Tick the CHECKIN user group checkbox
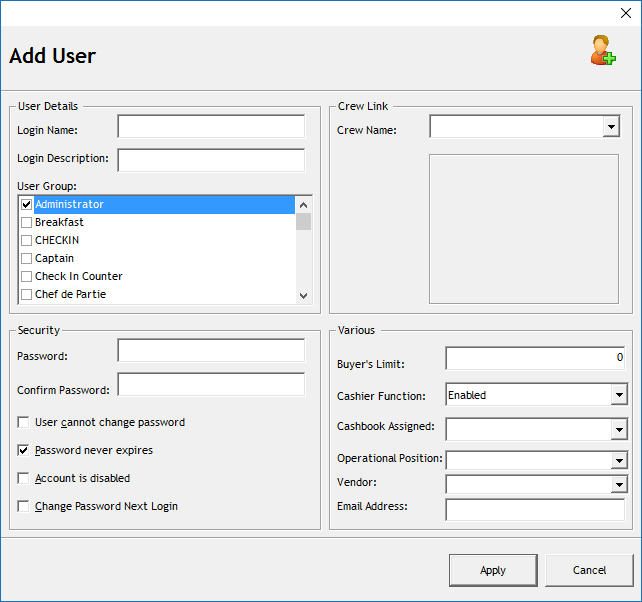 [x=27, y=240]
